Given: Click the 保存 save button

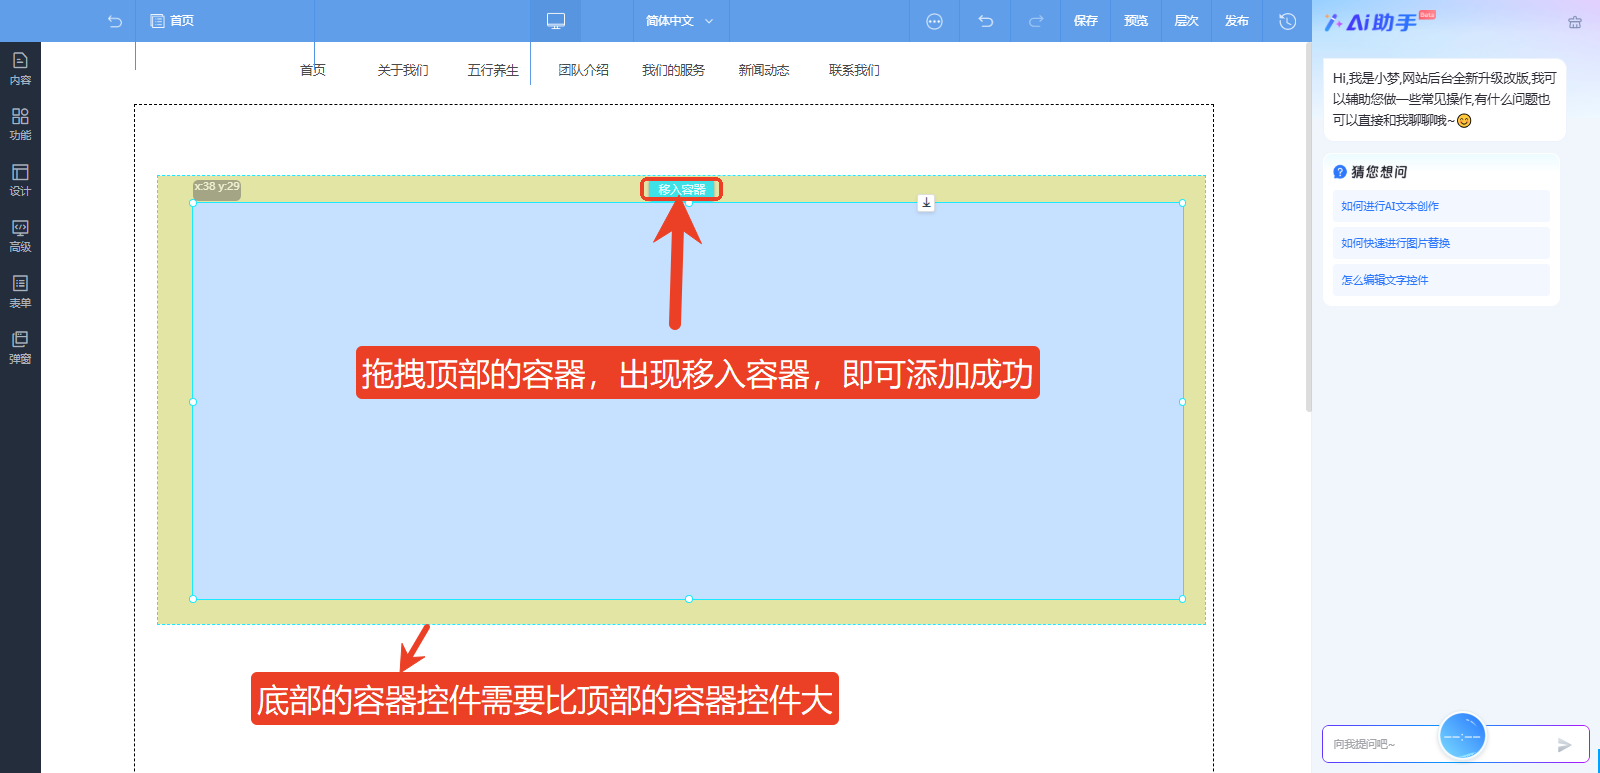Looking at the screenshot, I should 1086,21.
